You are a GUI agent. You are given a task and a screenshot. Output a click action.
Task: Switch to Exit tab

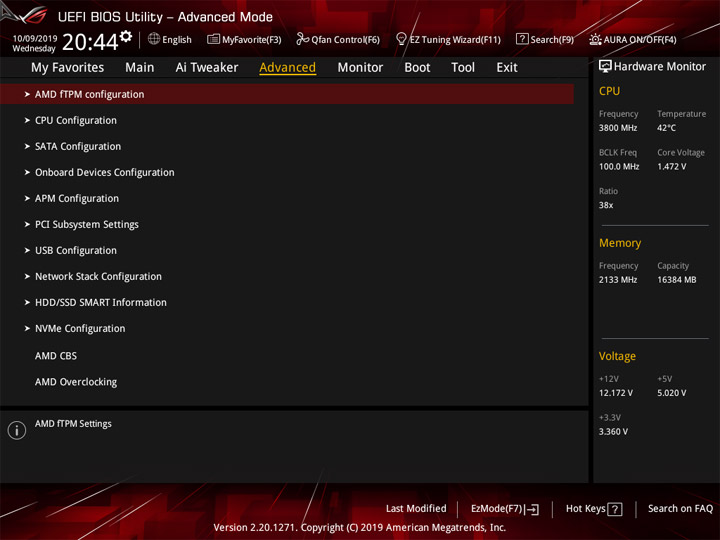click(507, 68)
